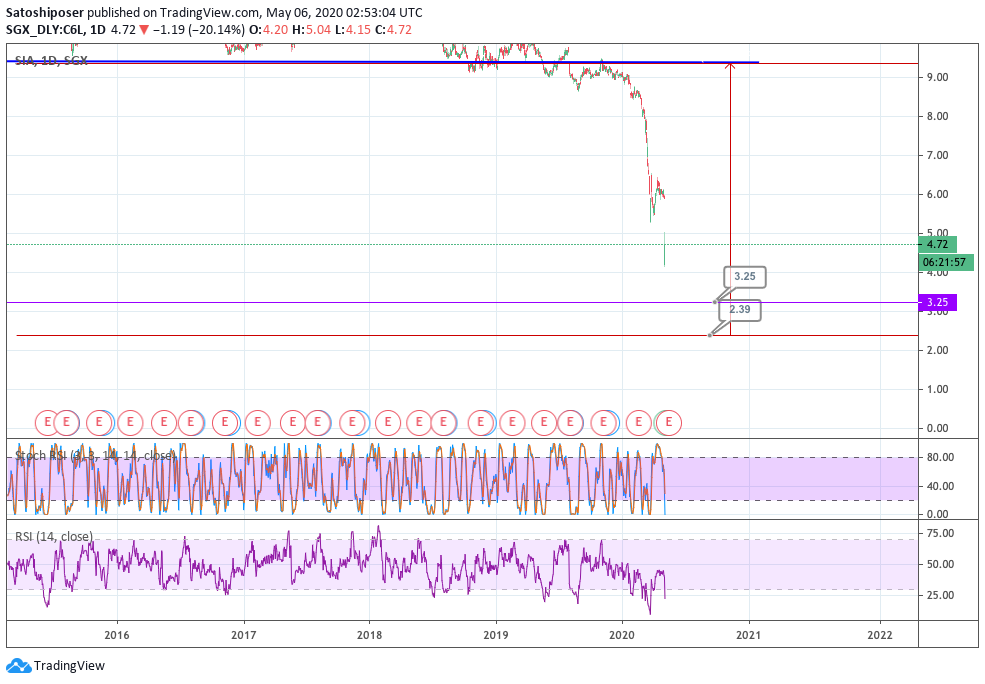Select the H:5.04 high value in header
The image size is (985, 684).
coord(311,30)
